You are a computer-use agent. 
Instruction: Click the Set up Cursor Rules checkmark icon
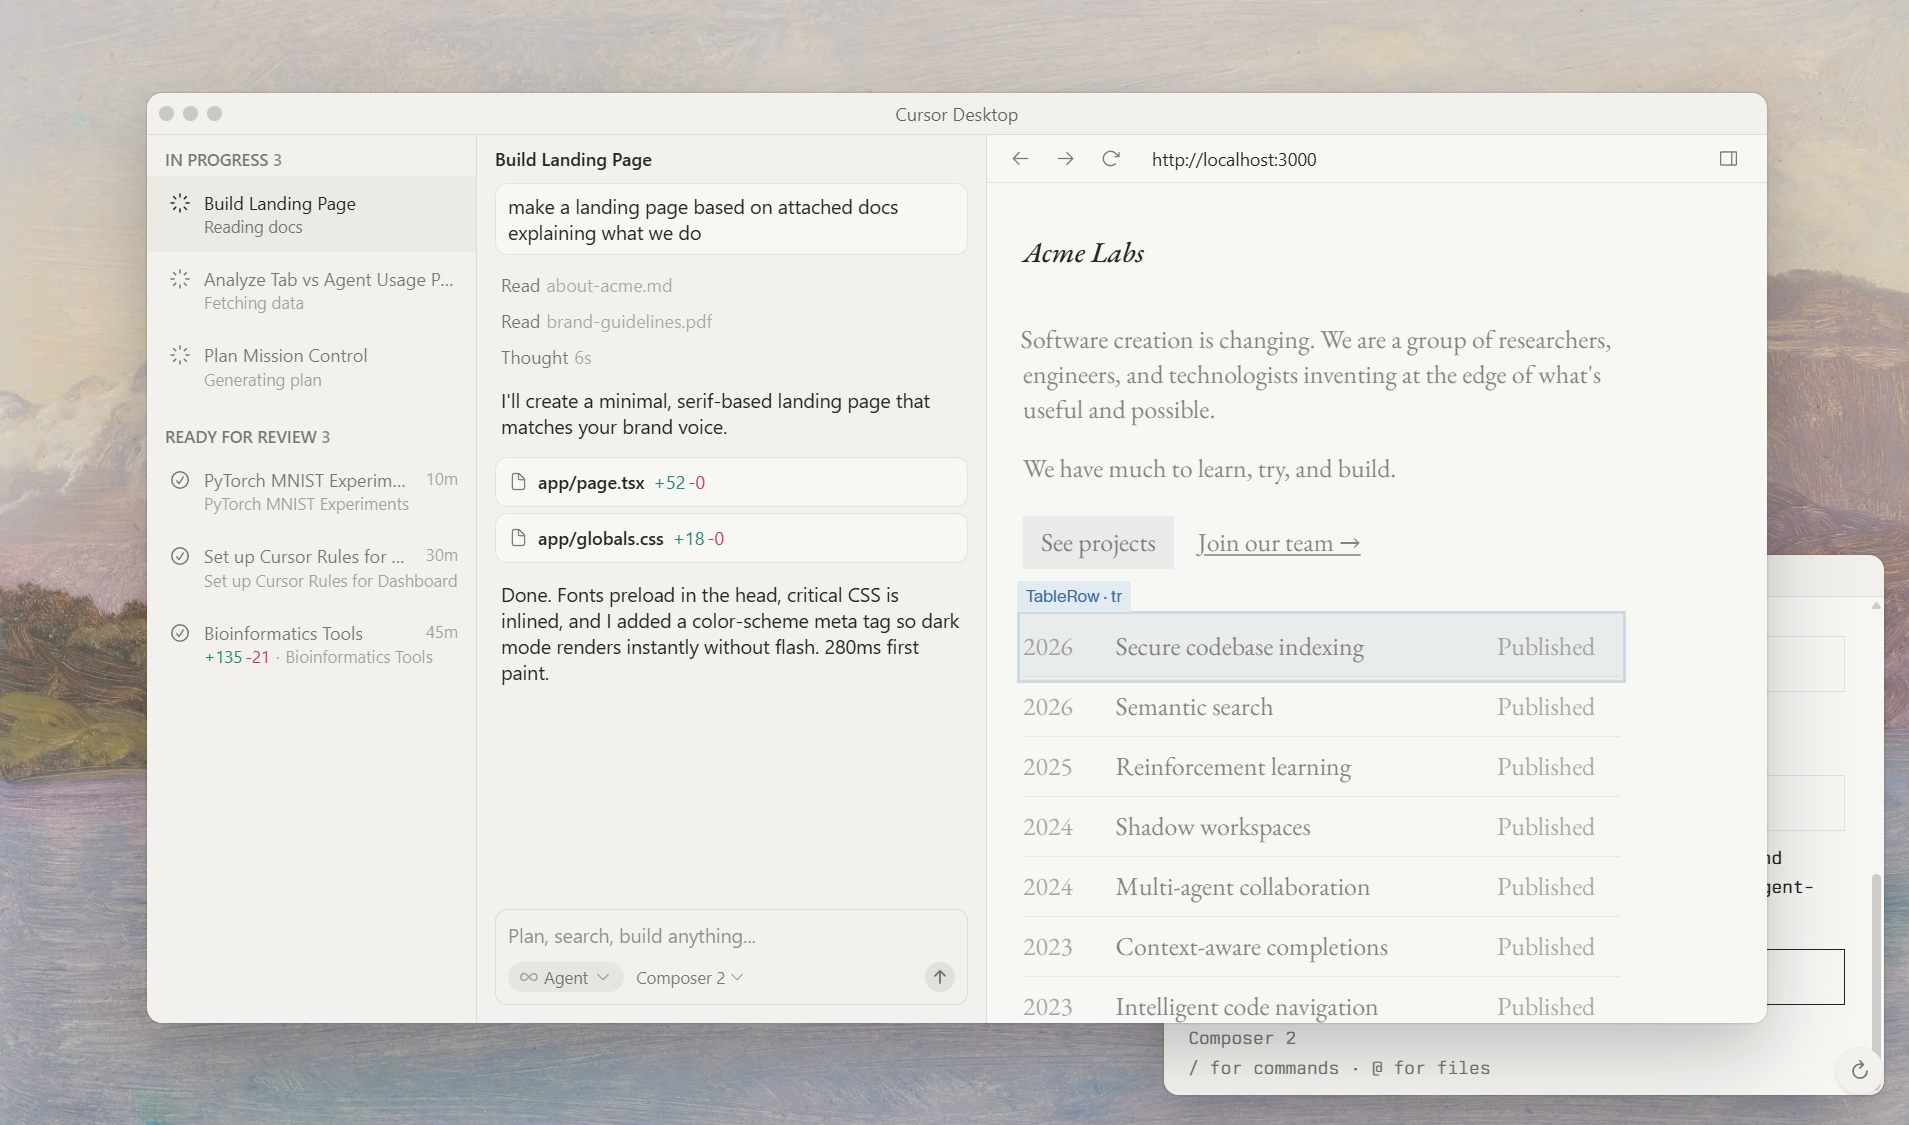(x=180, y=556)
